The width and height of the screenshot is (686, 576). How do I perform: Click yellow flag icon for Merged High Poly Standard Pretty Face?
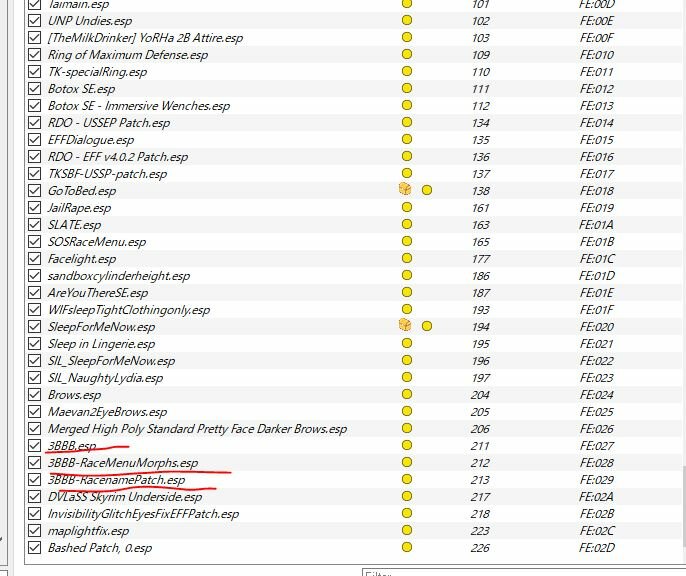pos(407,428)
